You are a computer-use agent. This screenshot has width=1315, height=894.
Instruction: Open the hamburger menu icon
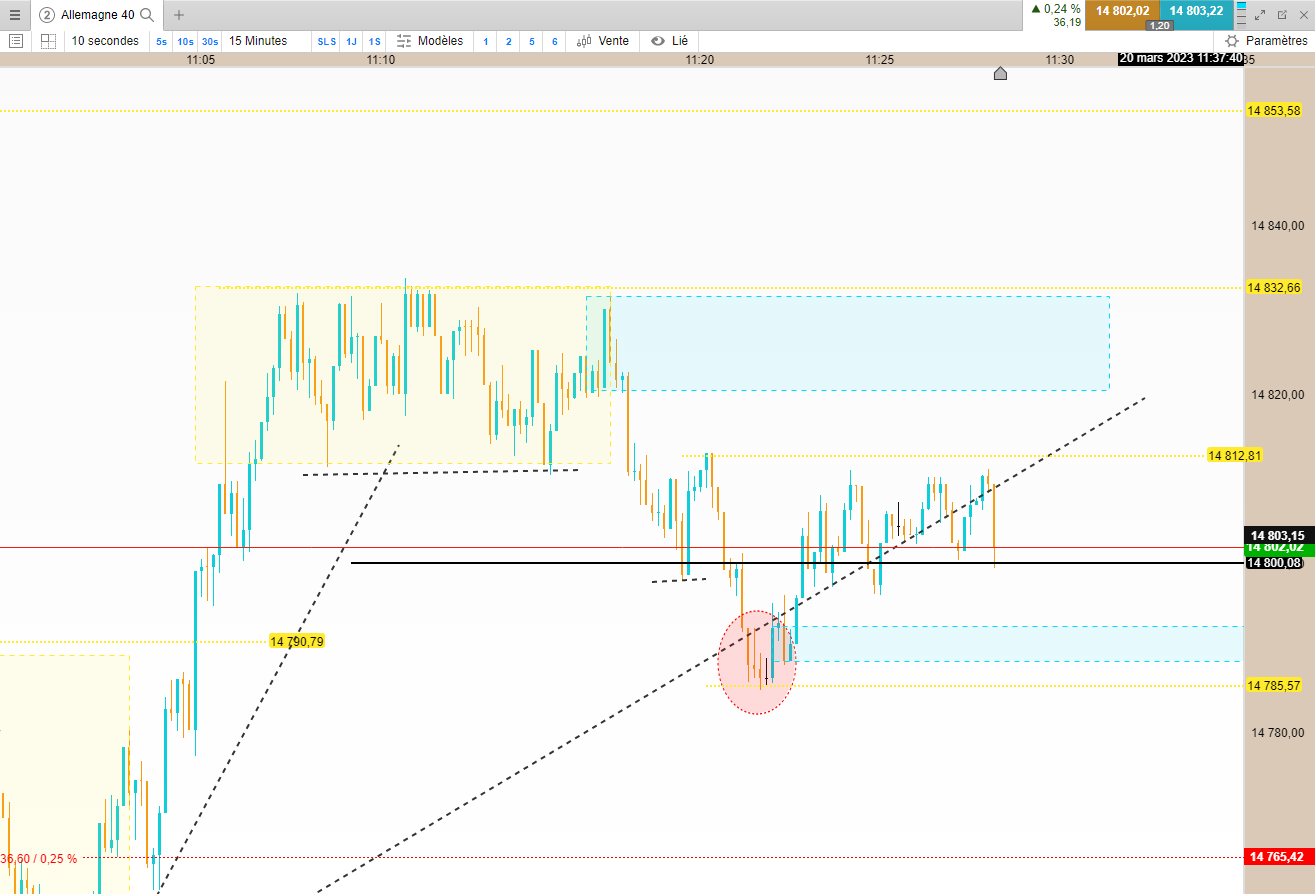pyautogui.click(x=14, y=15)
